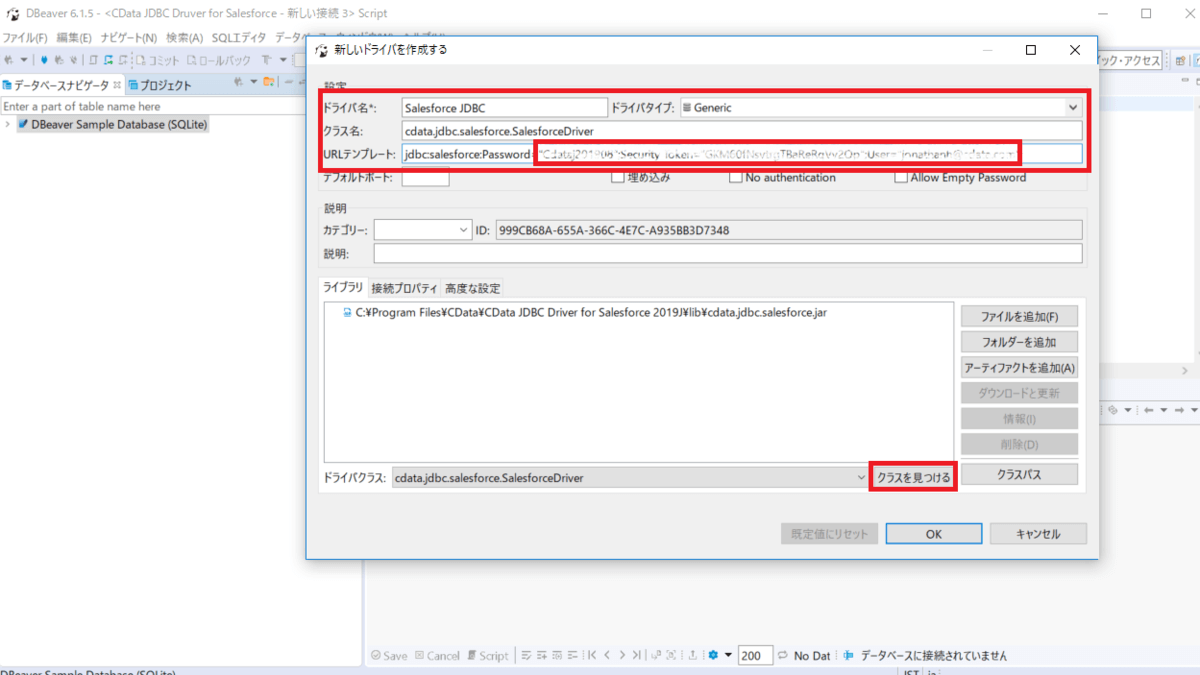Click the quick access search box
This screenshot has height=675, width=1200.
[1130, 61]
